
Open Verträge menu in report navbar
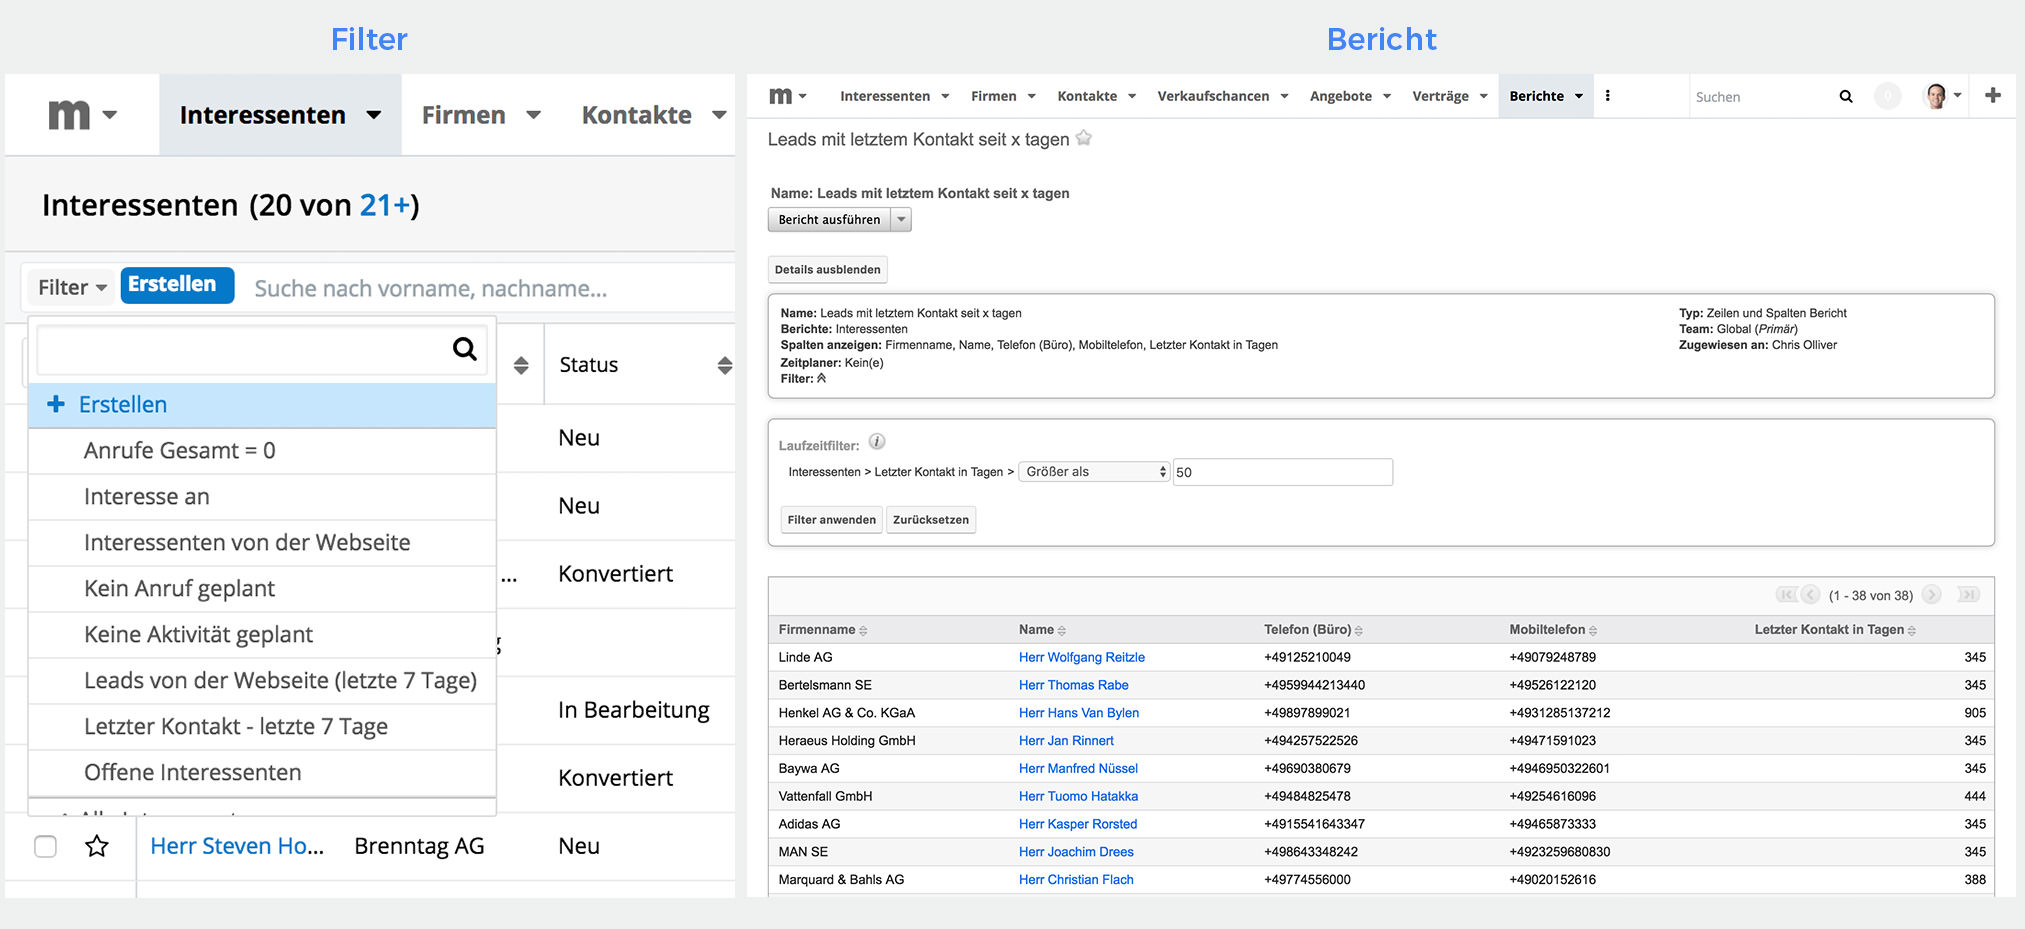(x=1450, y=96)
